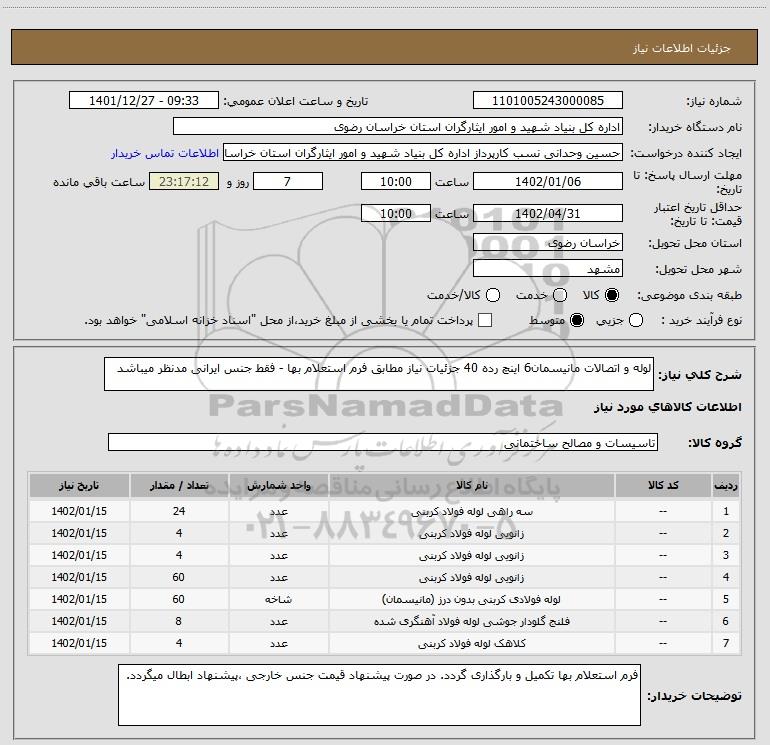Click the delivery city field مشهد
Image resolution: width=770 pixels, height=745 pixels.
(x=548, y=269)
